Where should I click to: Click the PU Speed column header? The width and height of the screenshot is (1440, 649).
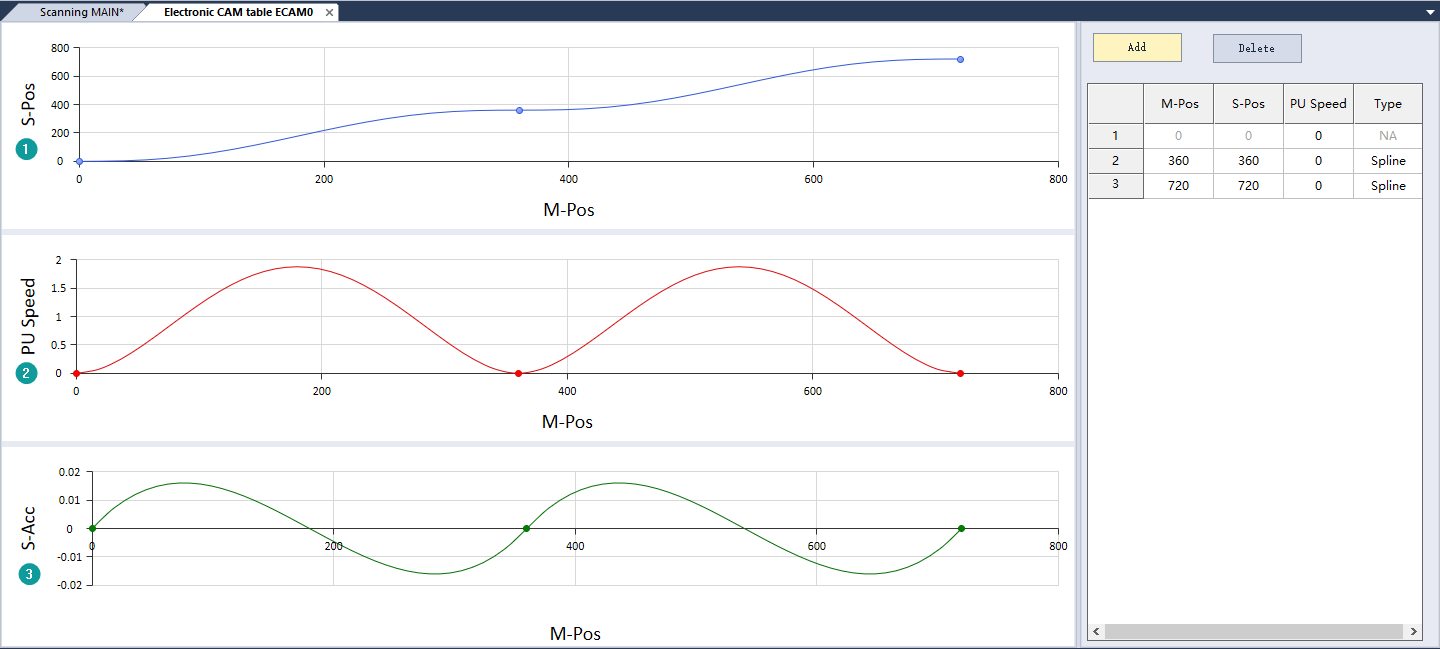(1318, 104)
